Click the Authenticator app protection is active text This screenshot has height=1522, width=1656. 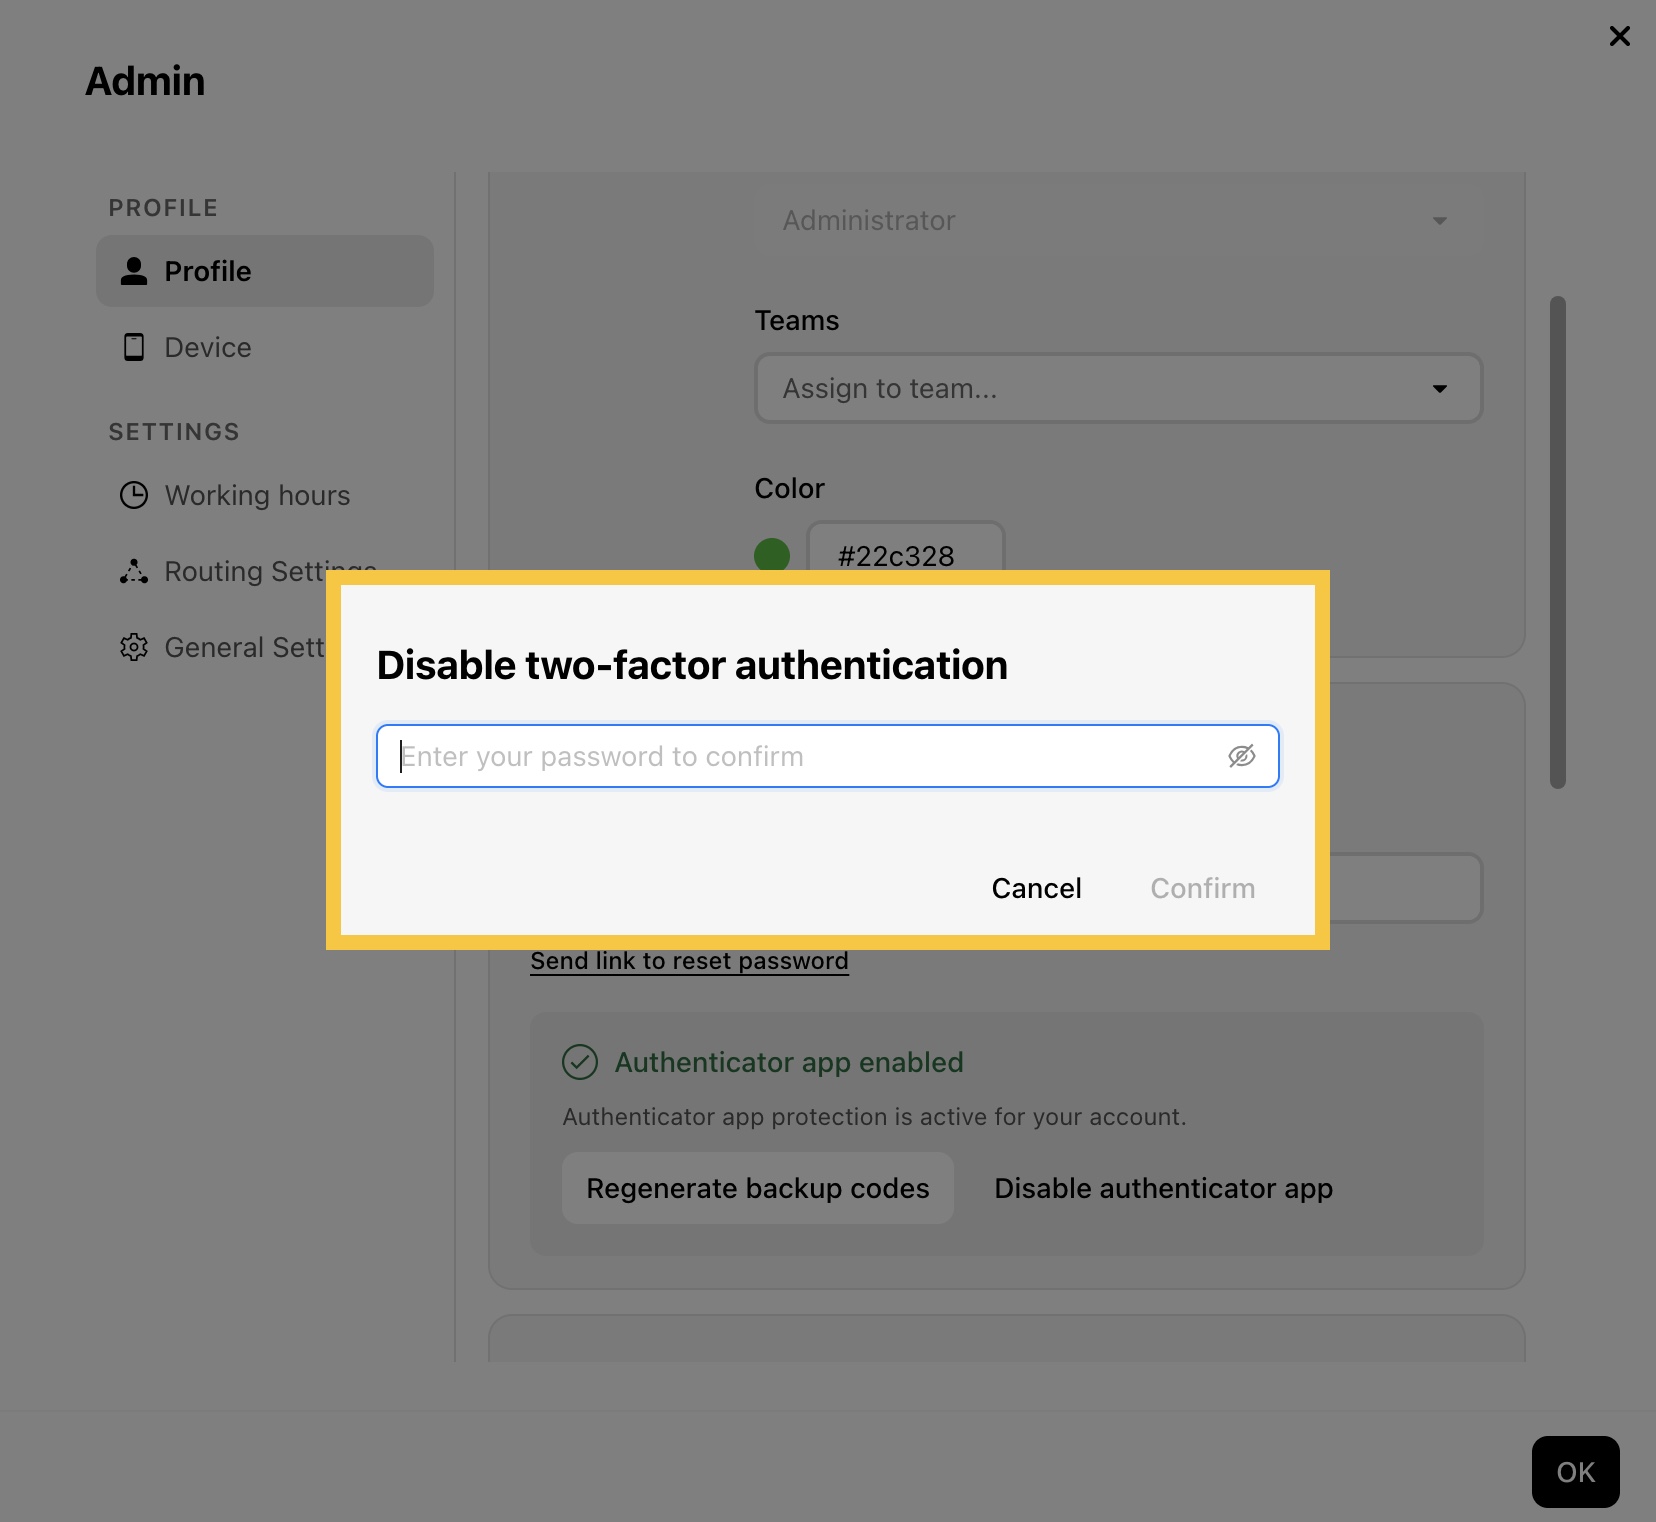tap(874, 1117)
